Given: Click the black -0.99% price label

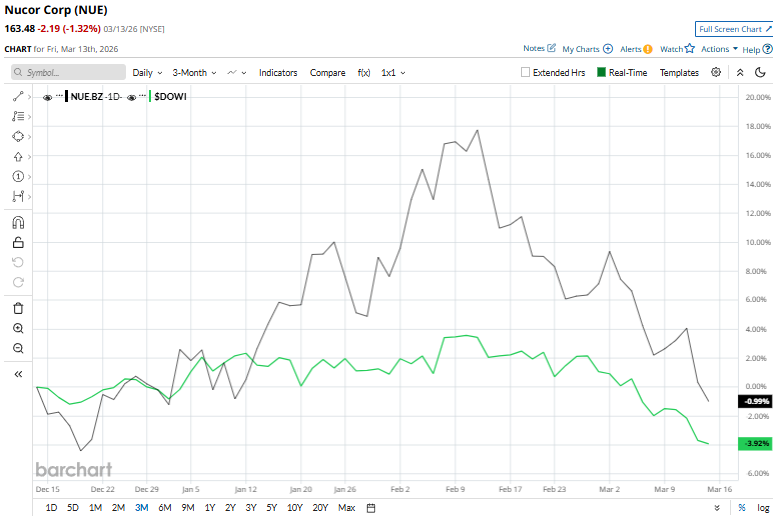Looking at the screenshot, I should (755, 401).
